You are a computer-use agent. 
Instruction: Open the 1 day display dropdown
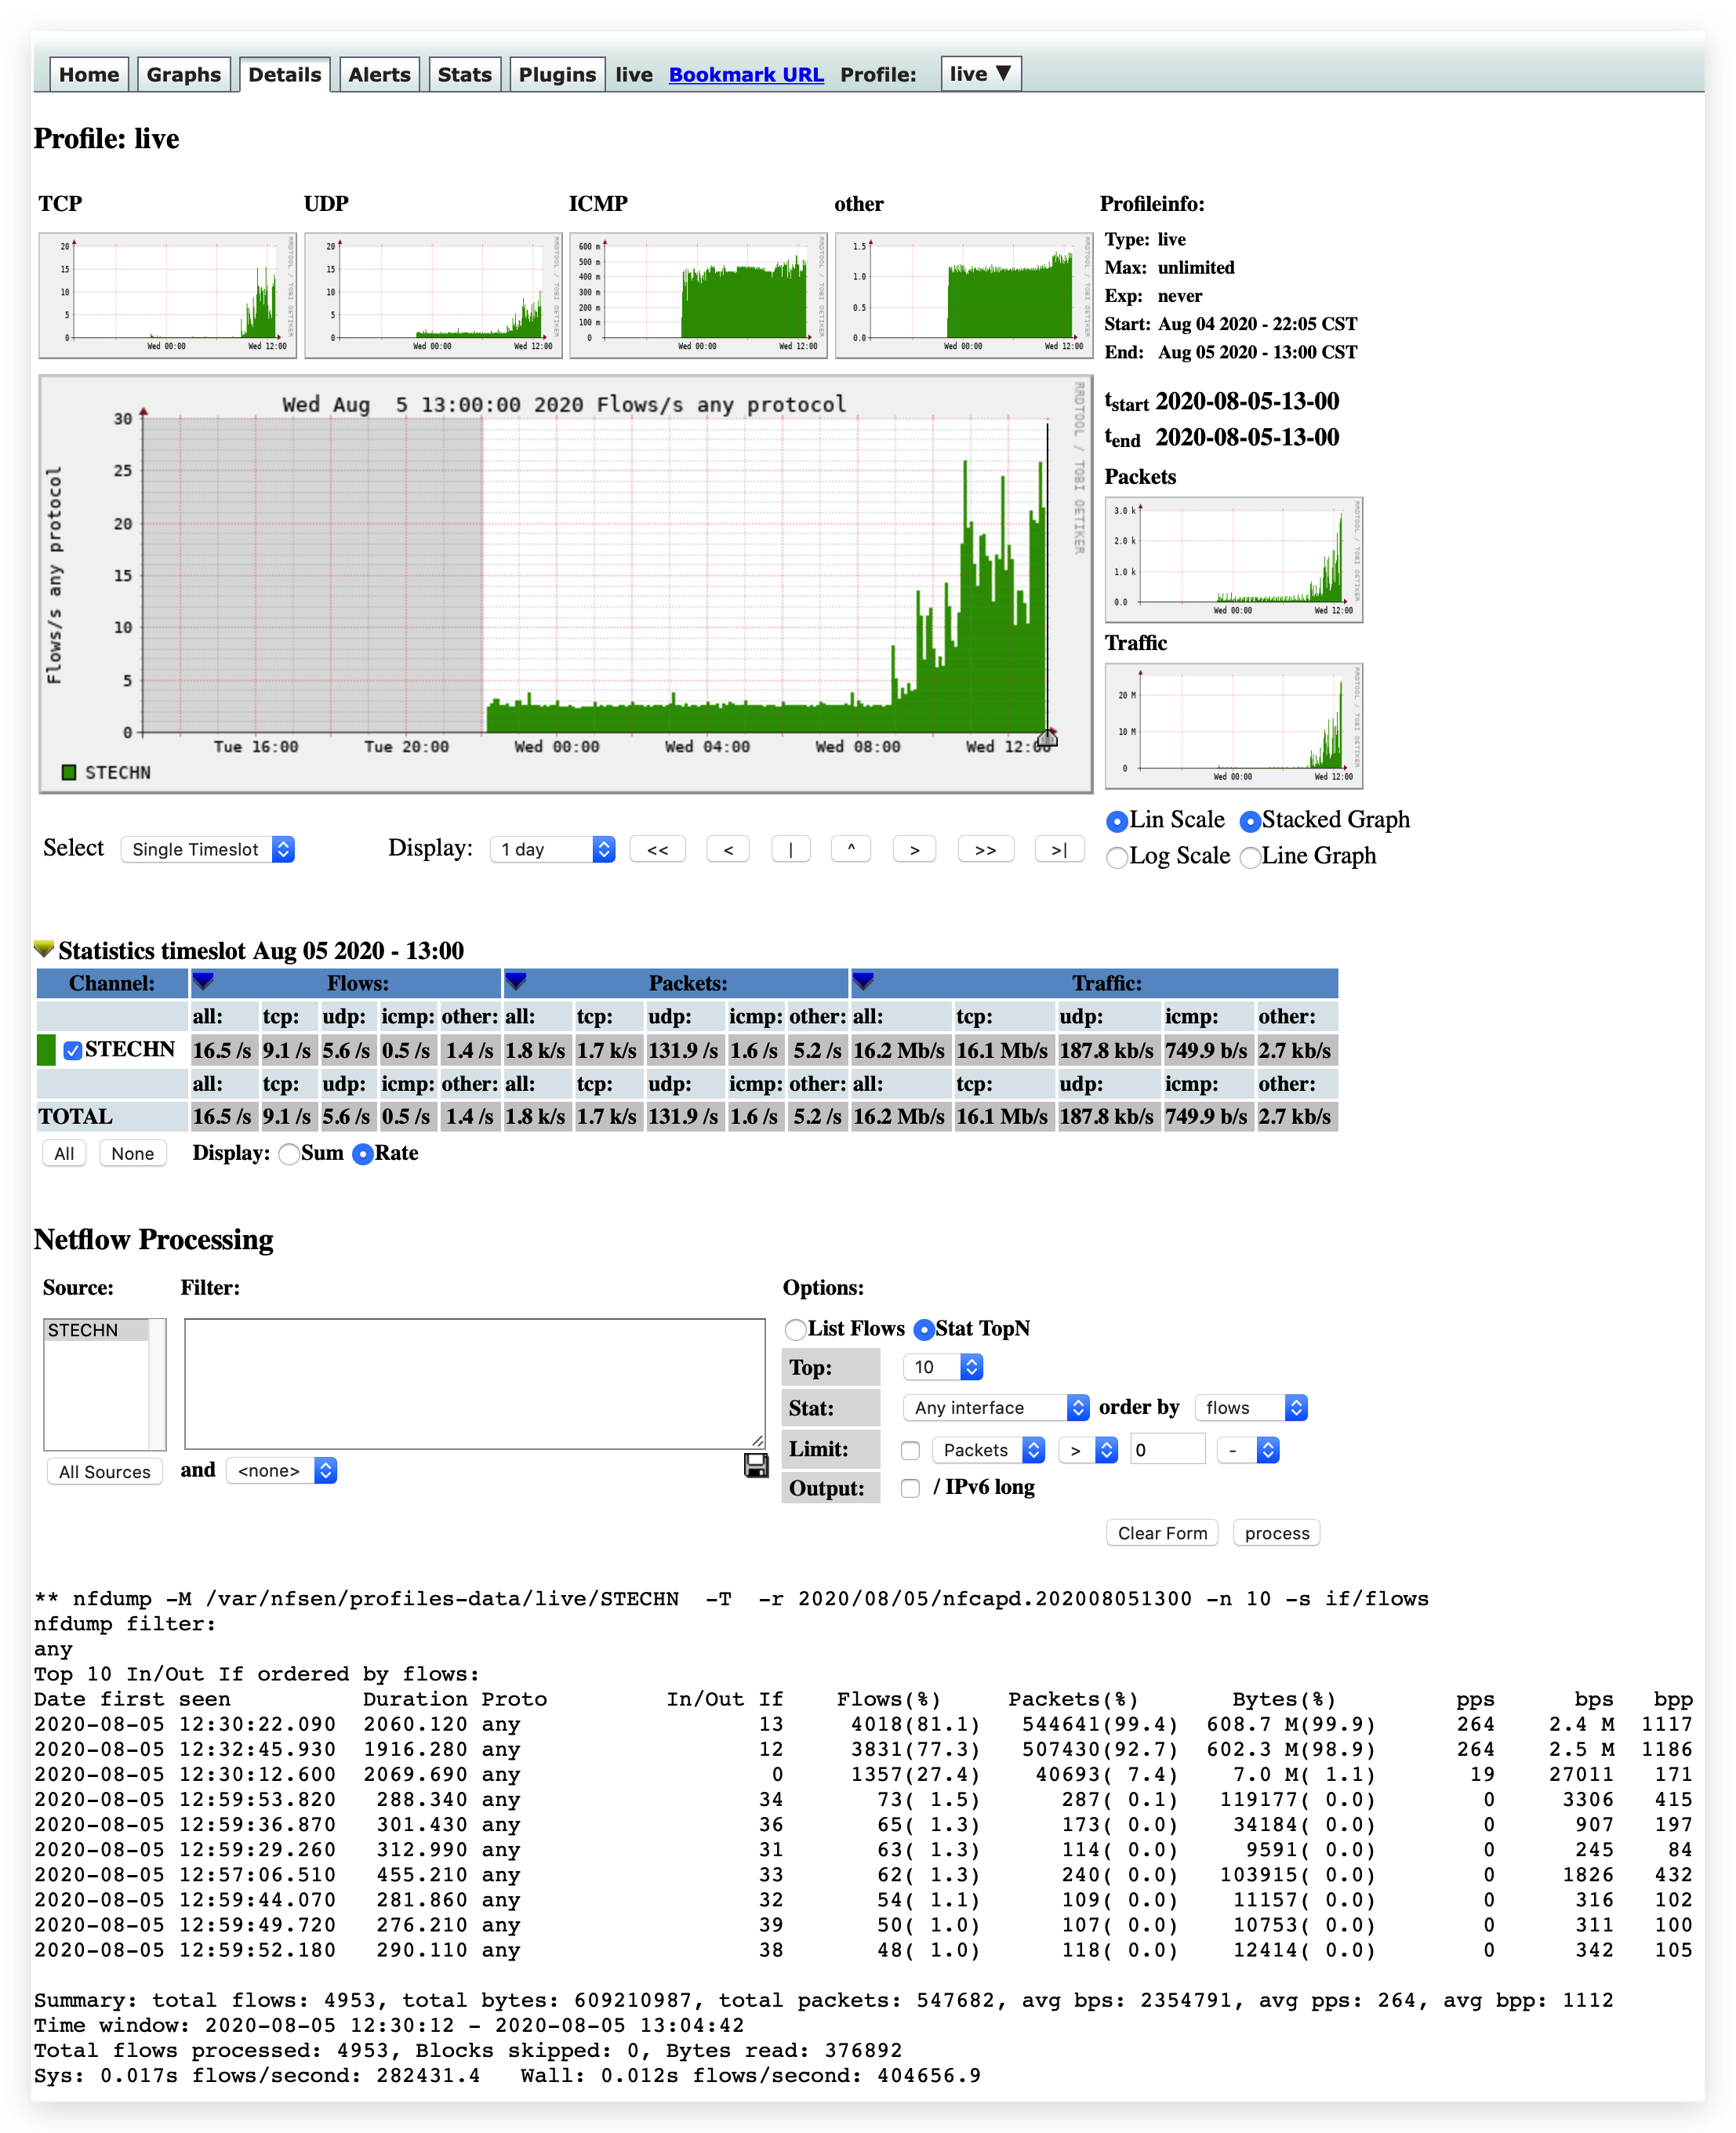(x=552, y=849)
